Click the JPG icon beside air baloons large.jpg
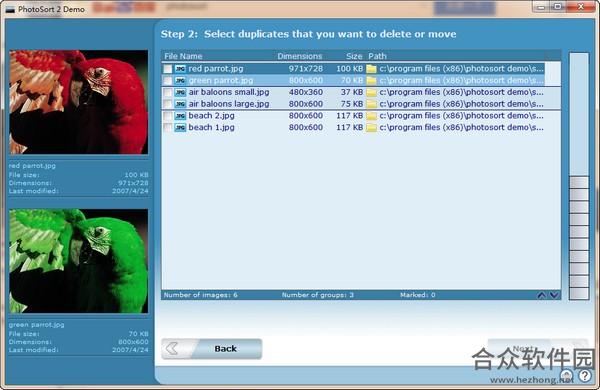 (180, 104)
